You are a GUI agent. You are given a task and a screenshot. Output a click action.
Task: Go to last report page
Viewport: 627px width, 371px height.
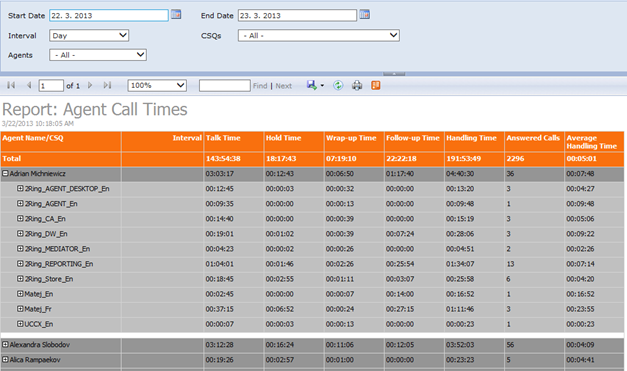pyautogui.click(x=107, y=85)
